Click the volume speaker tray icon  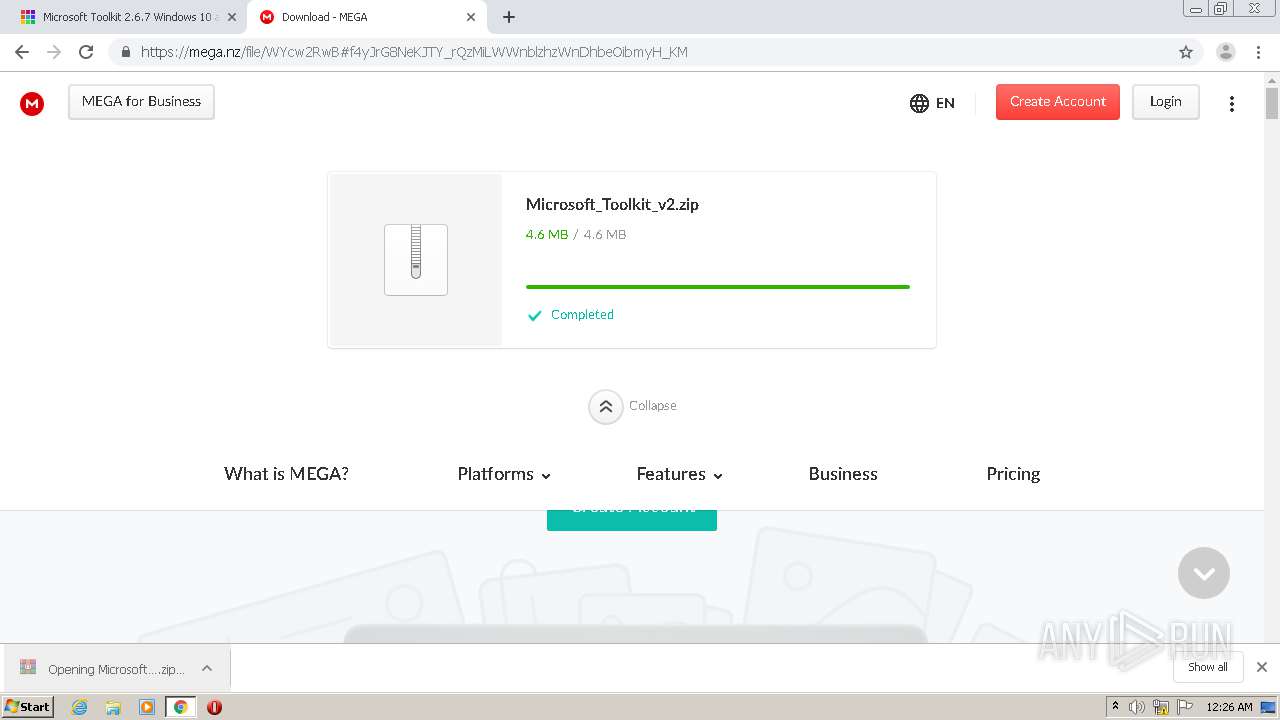click(1137, 707)
